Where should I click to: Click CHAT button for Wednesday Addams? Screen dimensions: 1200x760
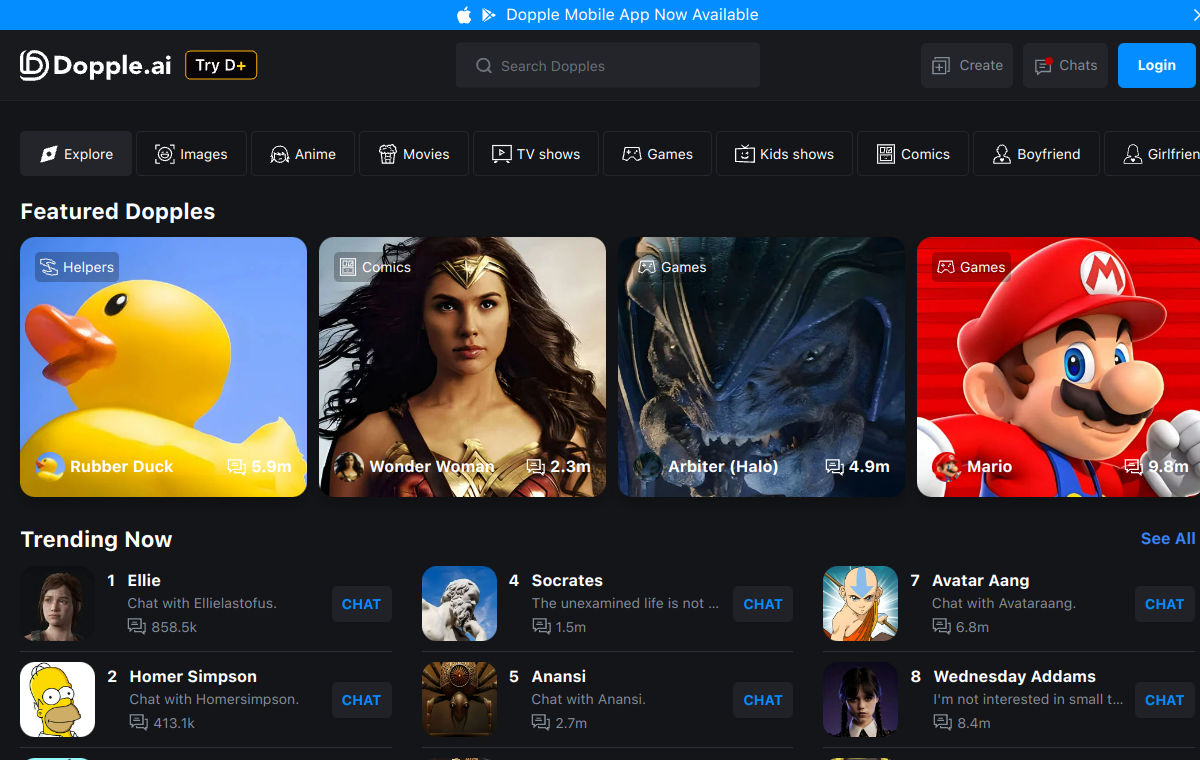tap(1164, 700)
